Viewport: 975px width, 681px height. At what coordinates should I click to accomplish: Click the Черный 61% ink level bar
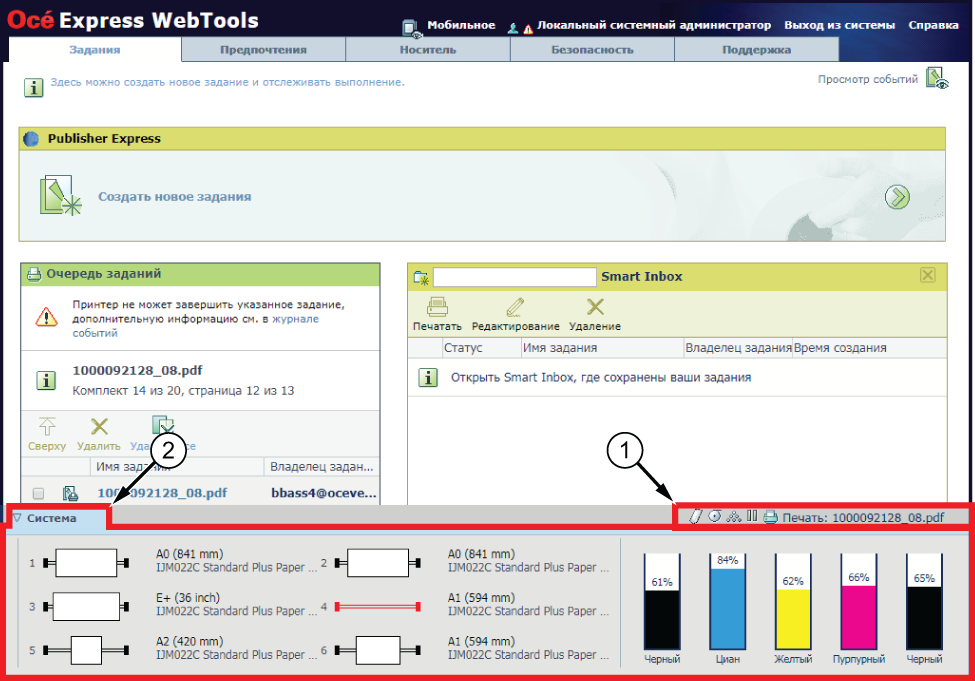(662, 601)
